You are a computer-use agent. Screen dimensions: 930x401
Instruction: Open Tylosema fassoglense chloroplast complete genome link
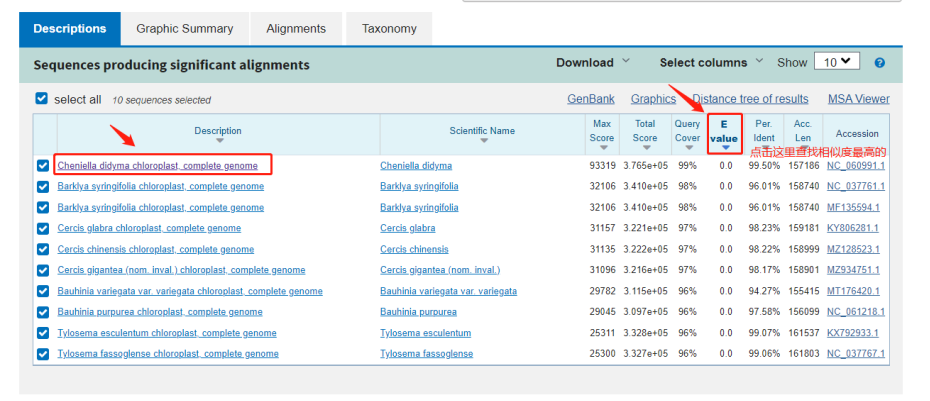pyautogui.click(x=168, y=354)
